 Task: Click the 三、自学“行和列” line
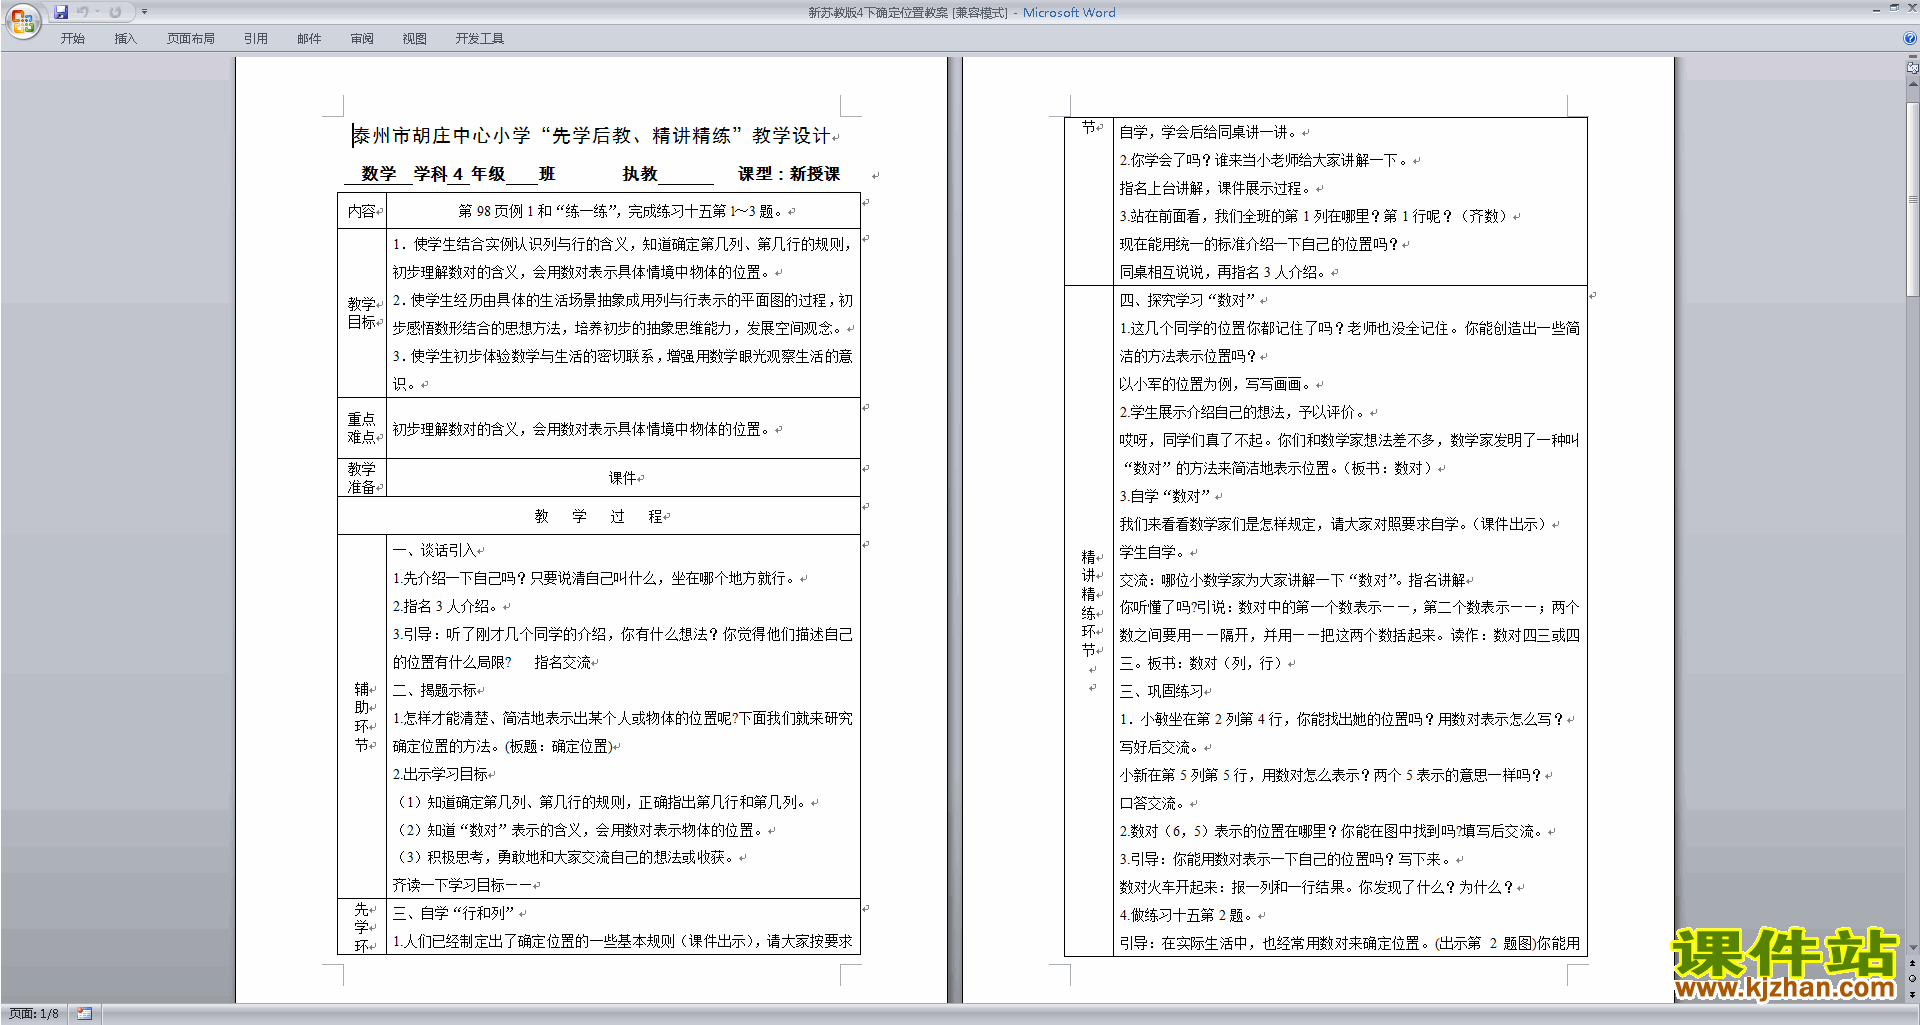coord(453,913)
